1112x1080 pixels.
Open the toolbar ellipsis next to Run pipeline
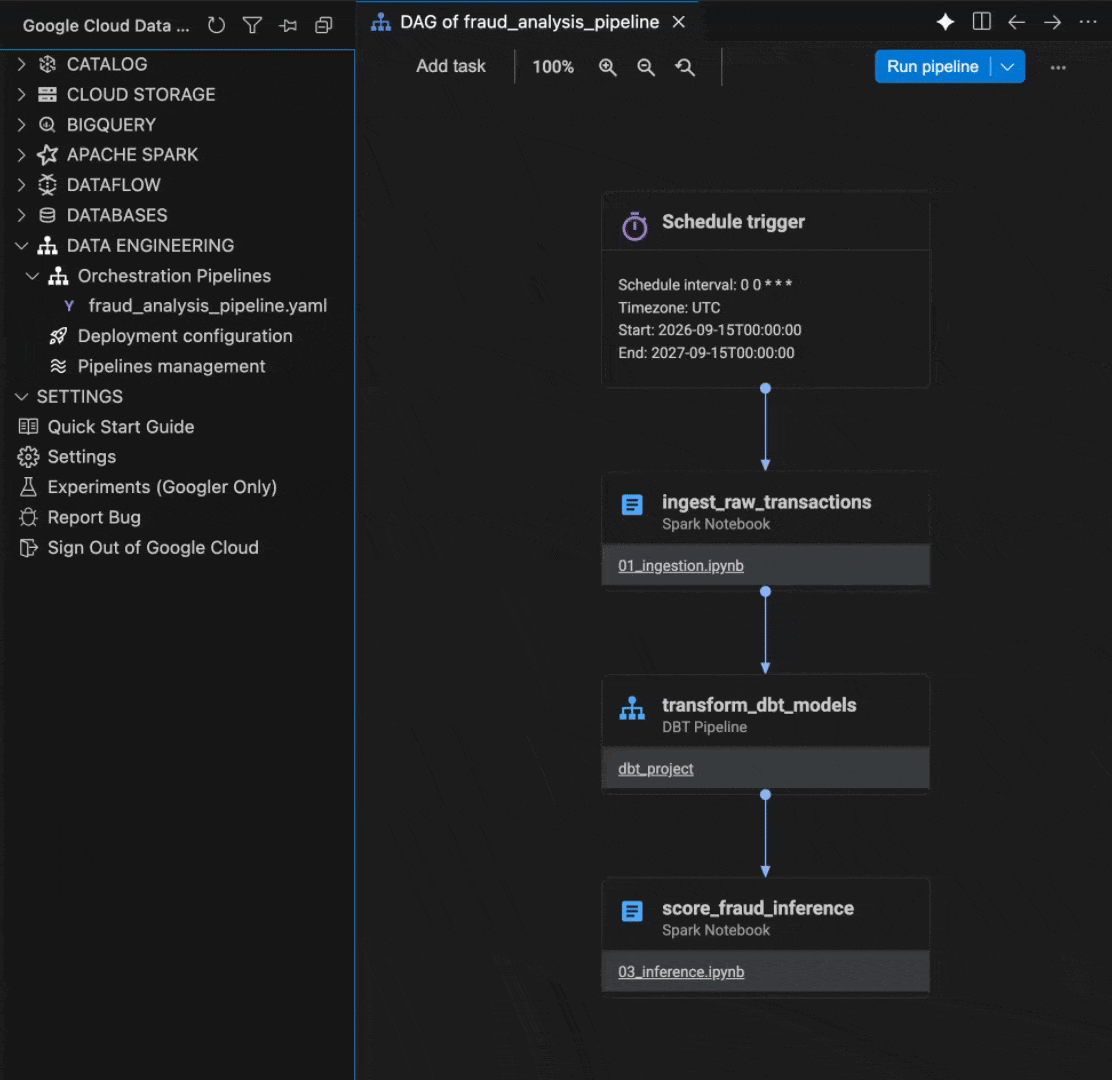click(x=1058, y=67)
